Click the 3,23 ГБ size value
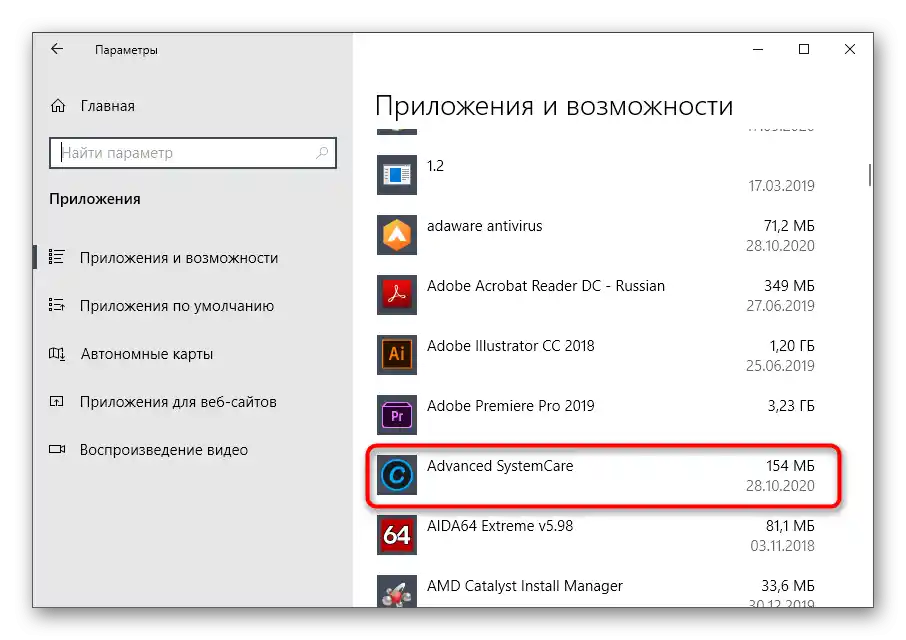This screenshot has height=640, width=906. 791,406
